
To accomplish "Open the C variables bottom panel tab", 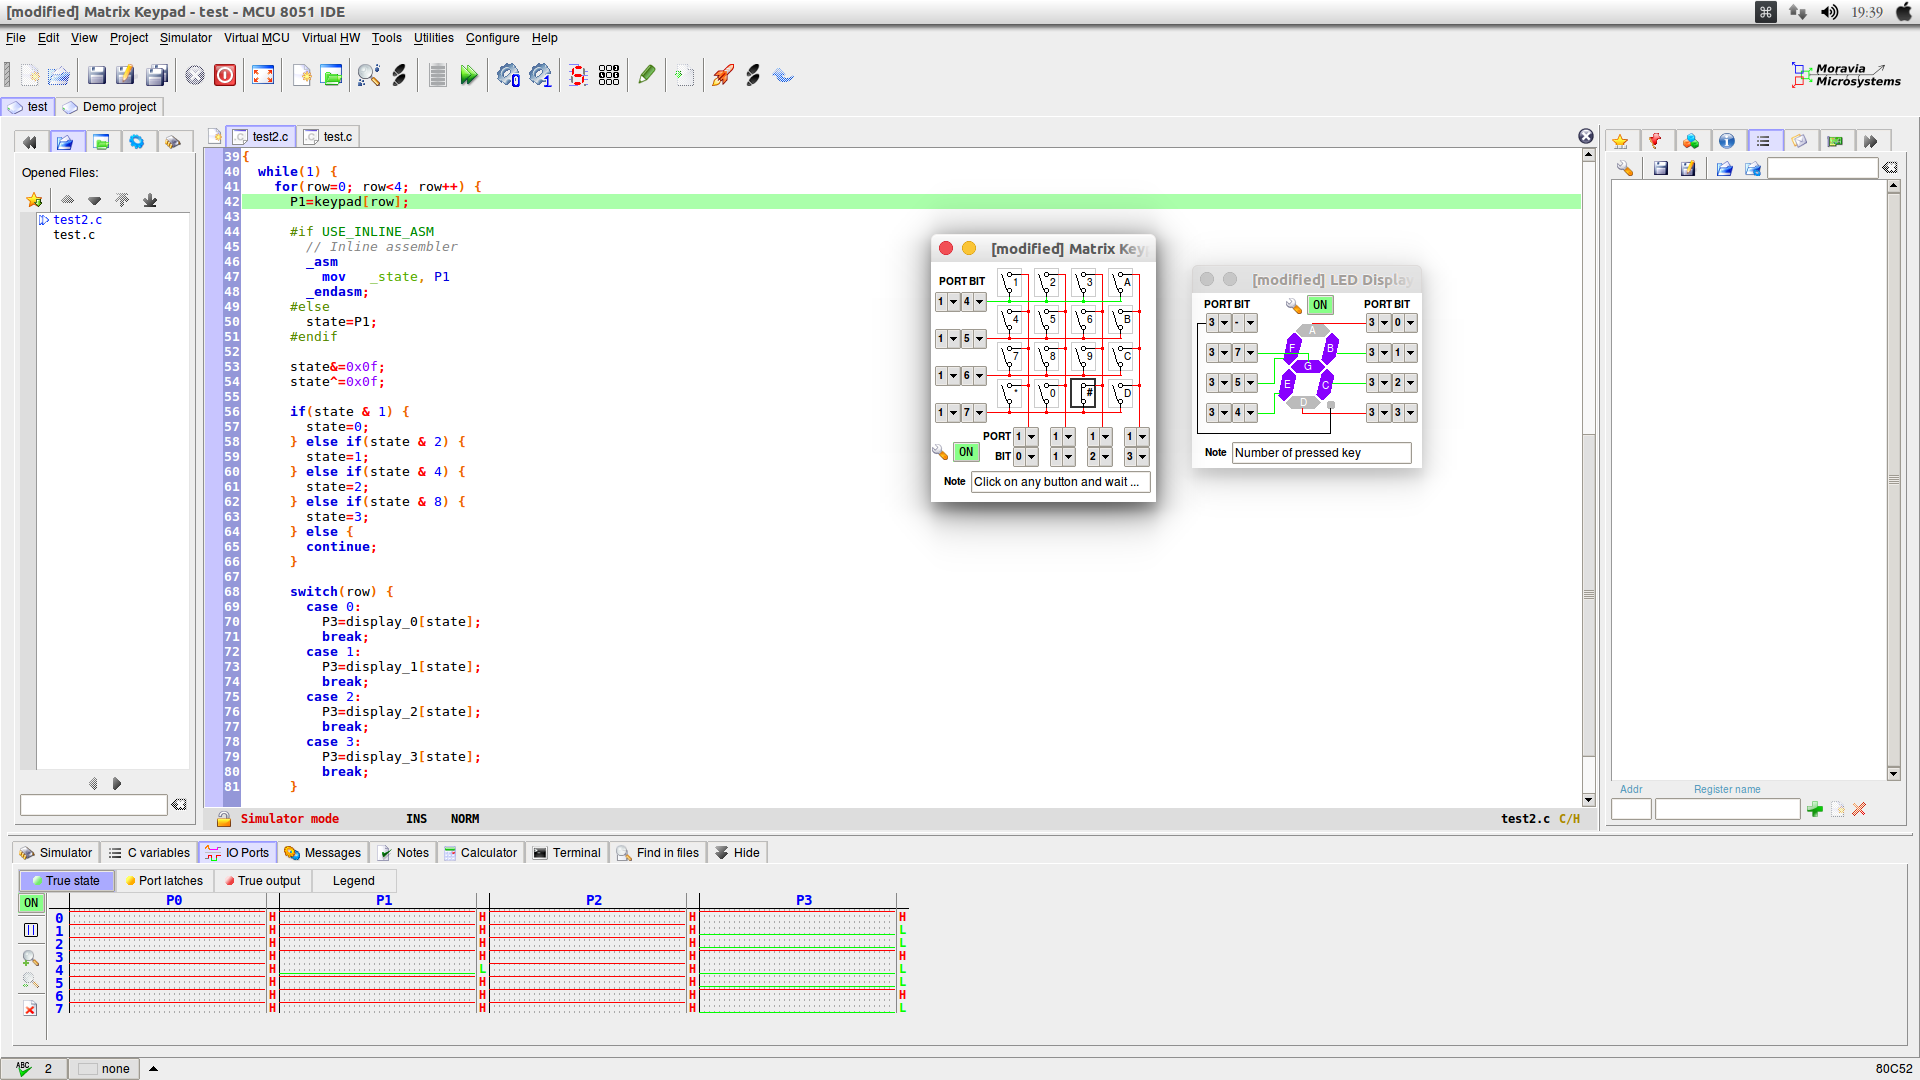I will 149,853.
